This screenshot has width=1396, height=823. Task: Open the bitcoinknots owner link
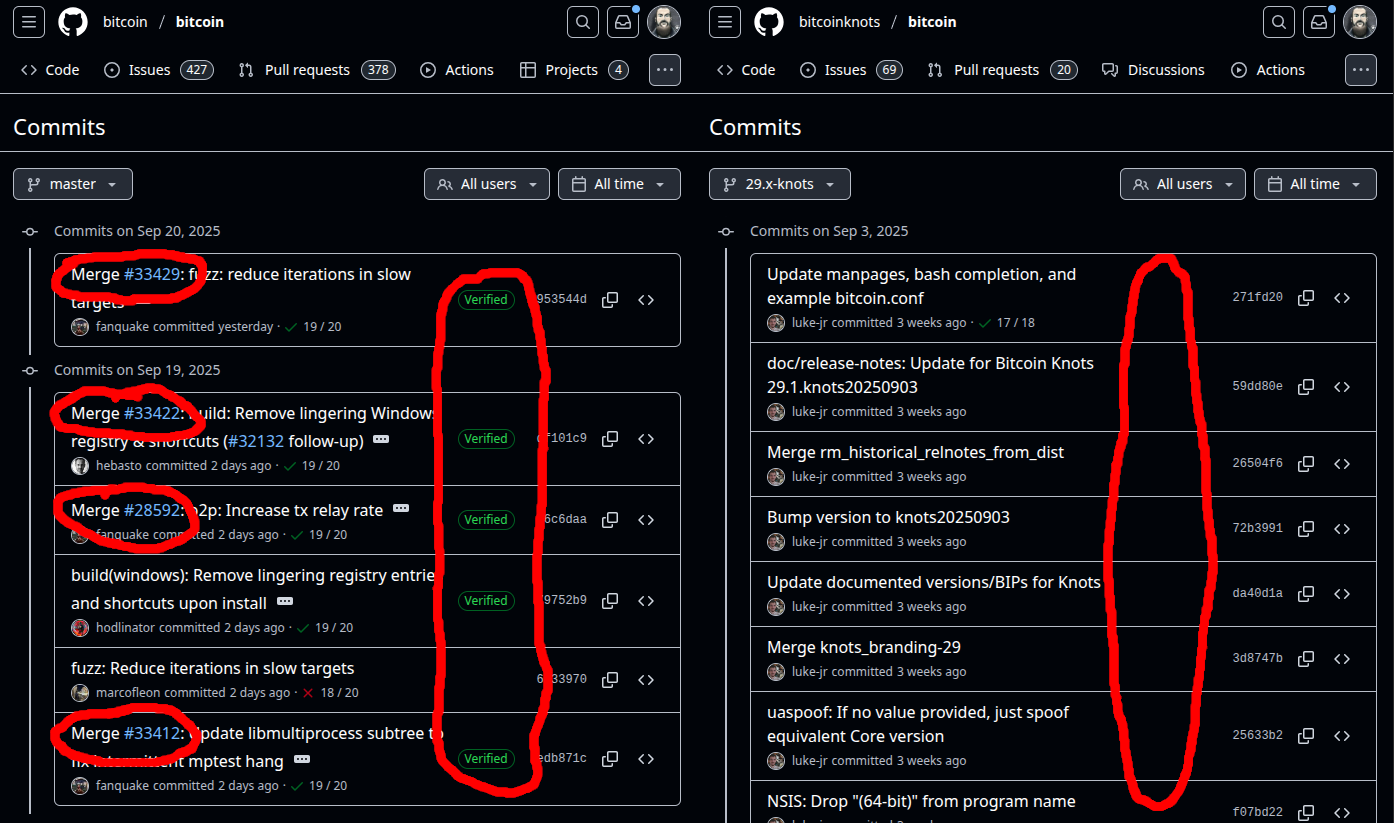click(x=839, y=22)
